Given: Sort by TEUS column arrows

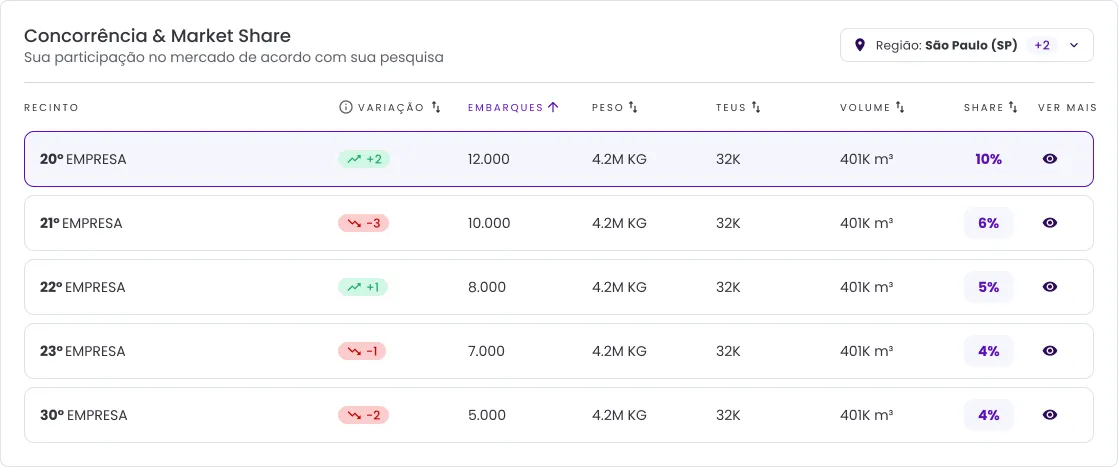Looking at the screenshot, I should pyautogui.click(x=756, y=107).
